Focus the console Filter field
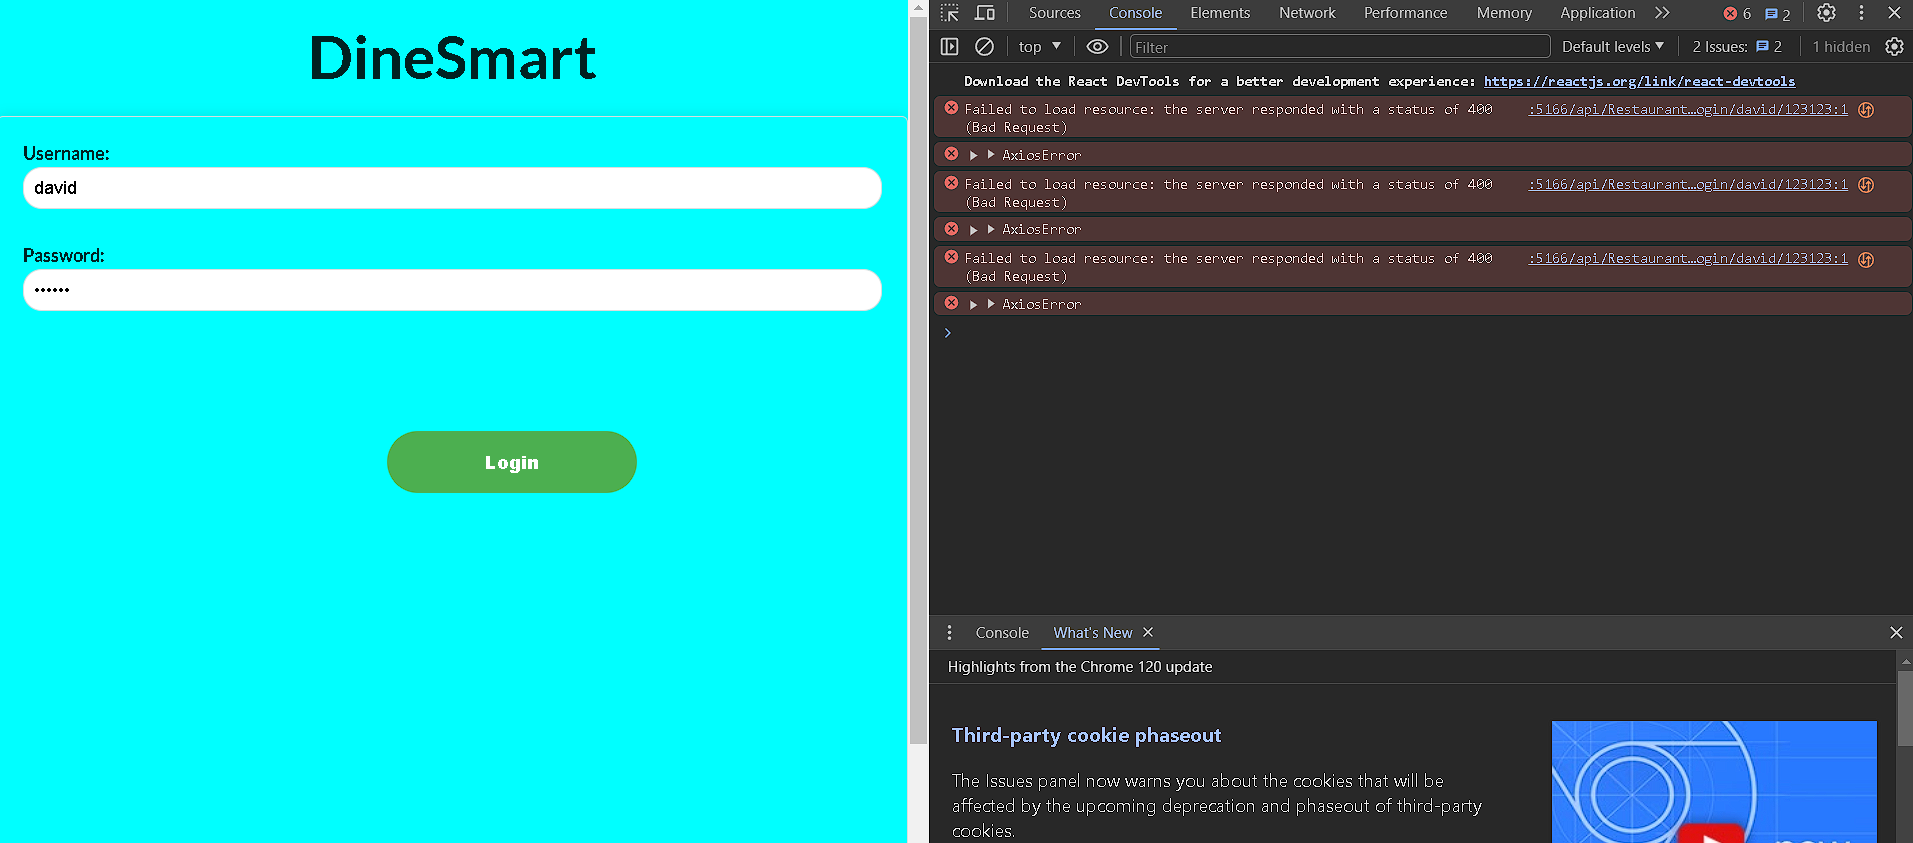The image size is (1913, 843). tap(1339, 47)
